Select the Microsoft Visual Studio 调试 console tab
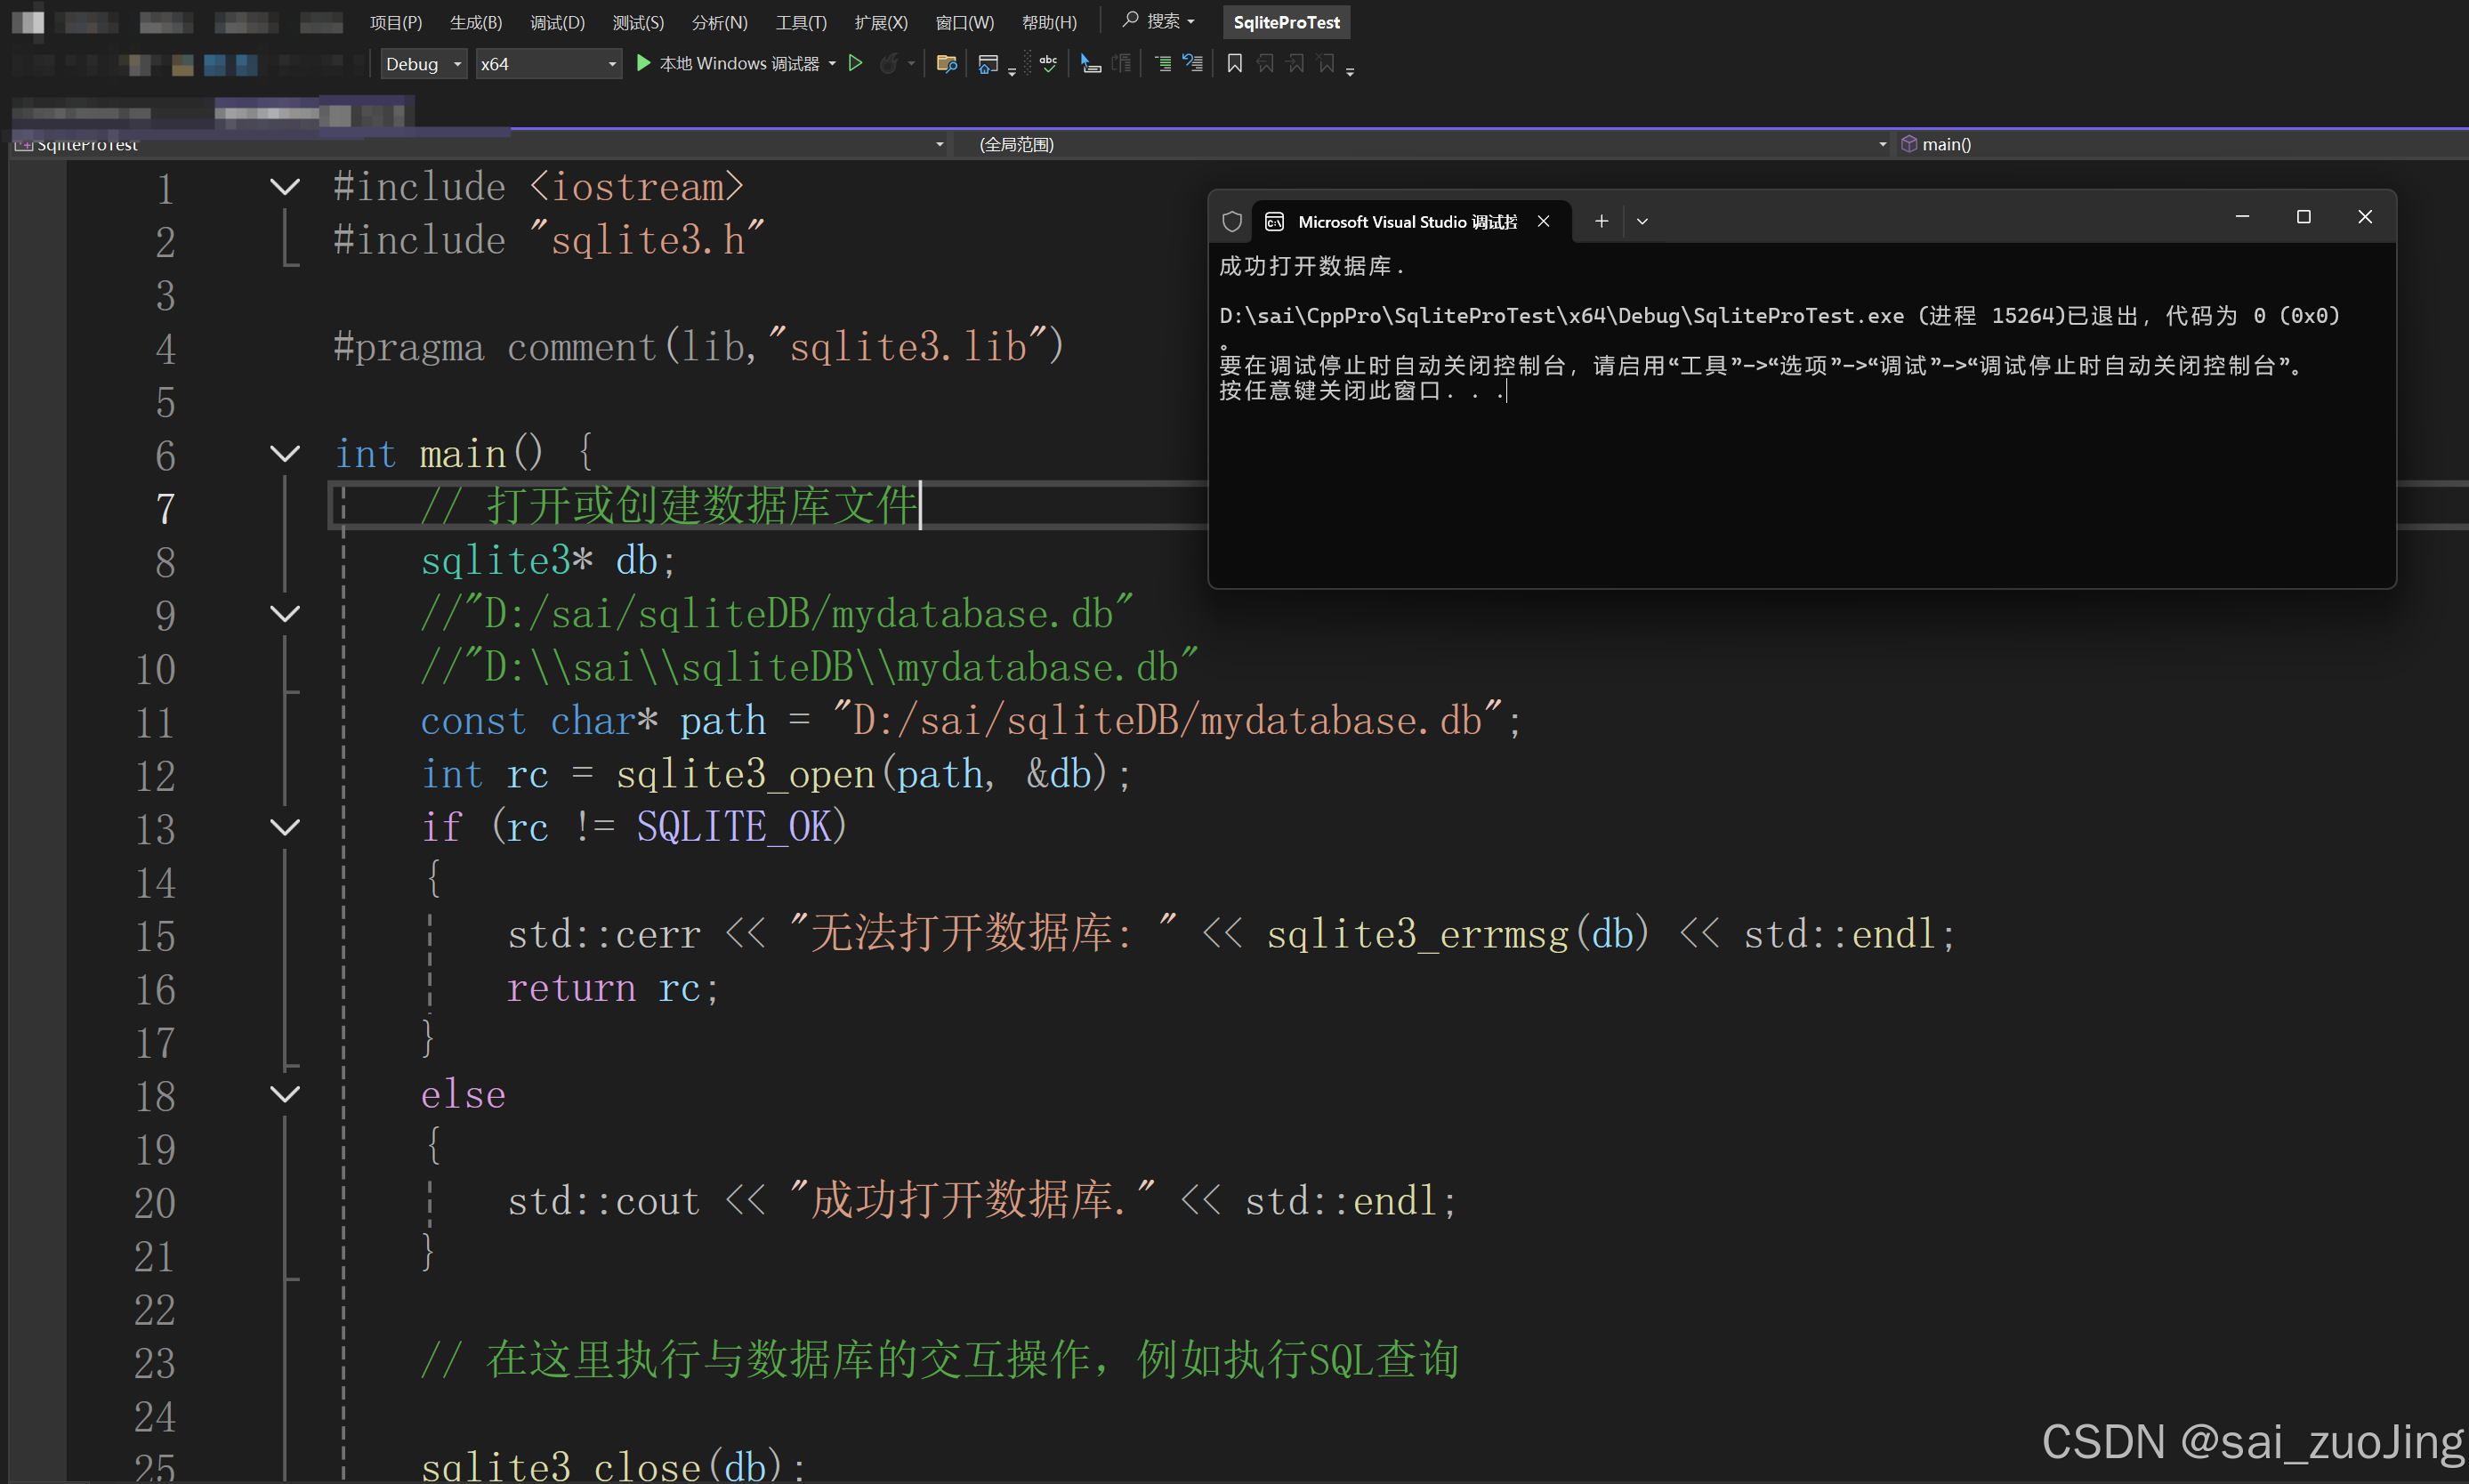Viewport: 2469px width, 1484px height. coord(1410,221)
